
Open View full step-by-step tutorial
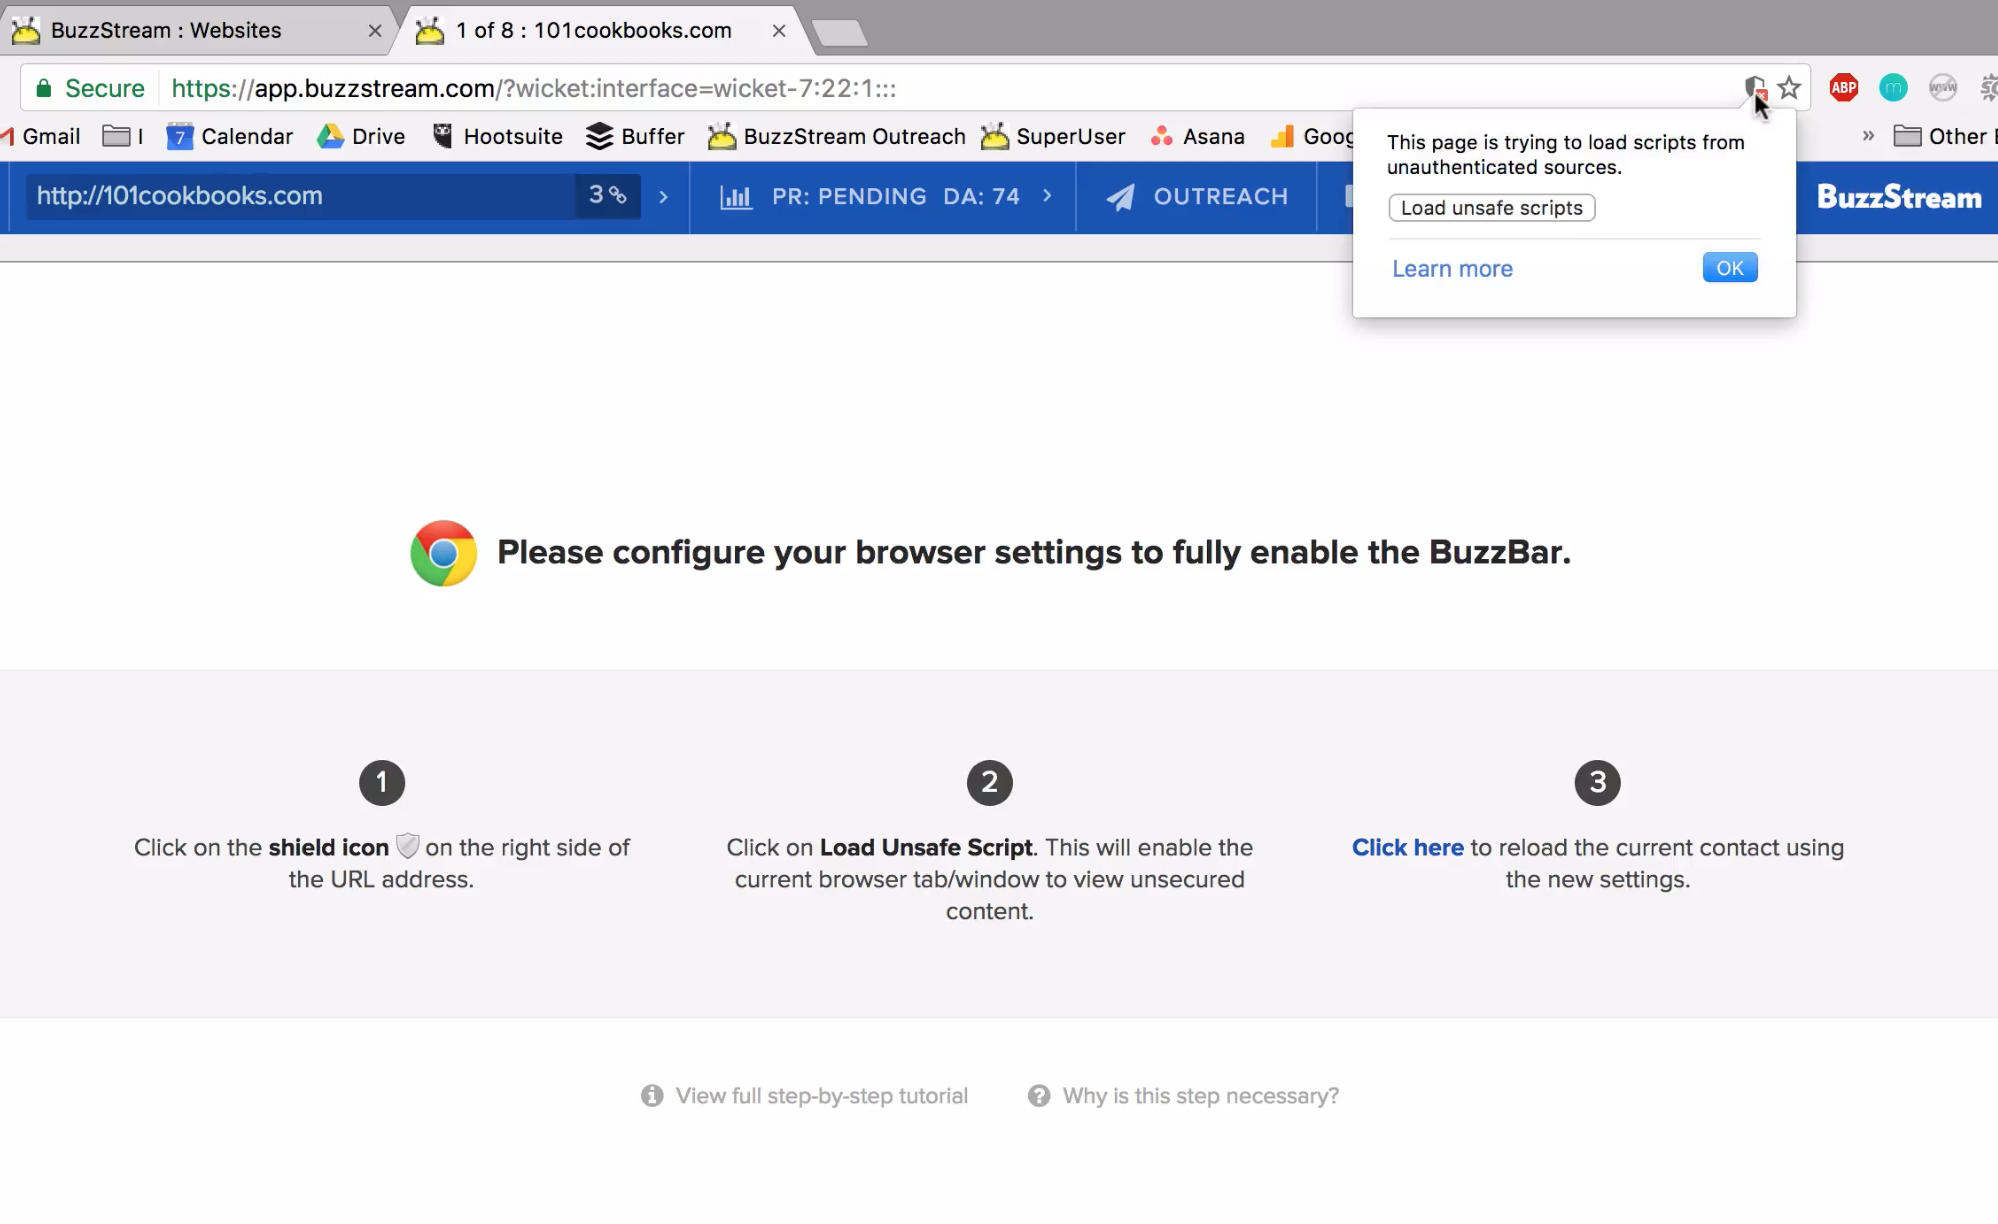tap(821, 1096)
